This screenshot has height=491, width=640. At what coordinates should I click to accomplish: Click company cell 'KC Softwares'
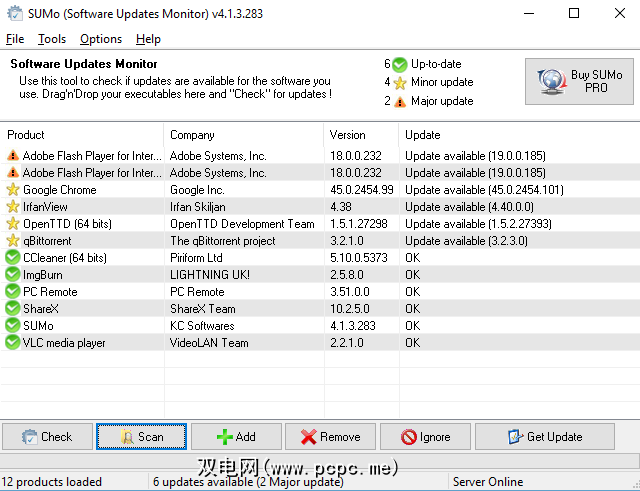[x=202, y=326]
